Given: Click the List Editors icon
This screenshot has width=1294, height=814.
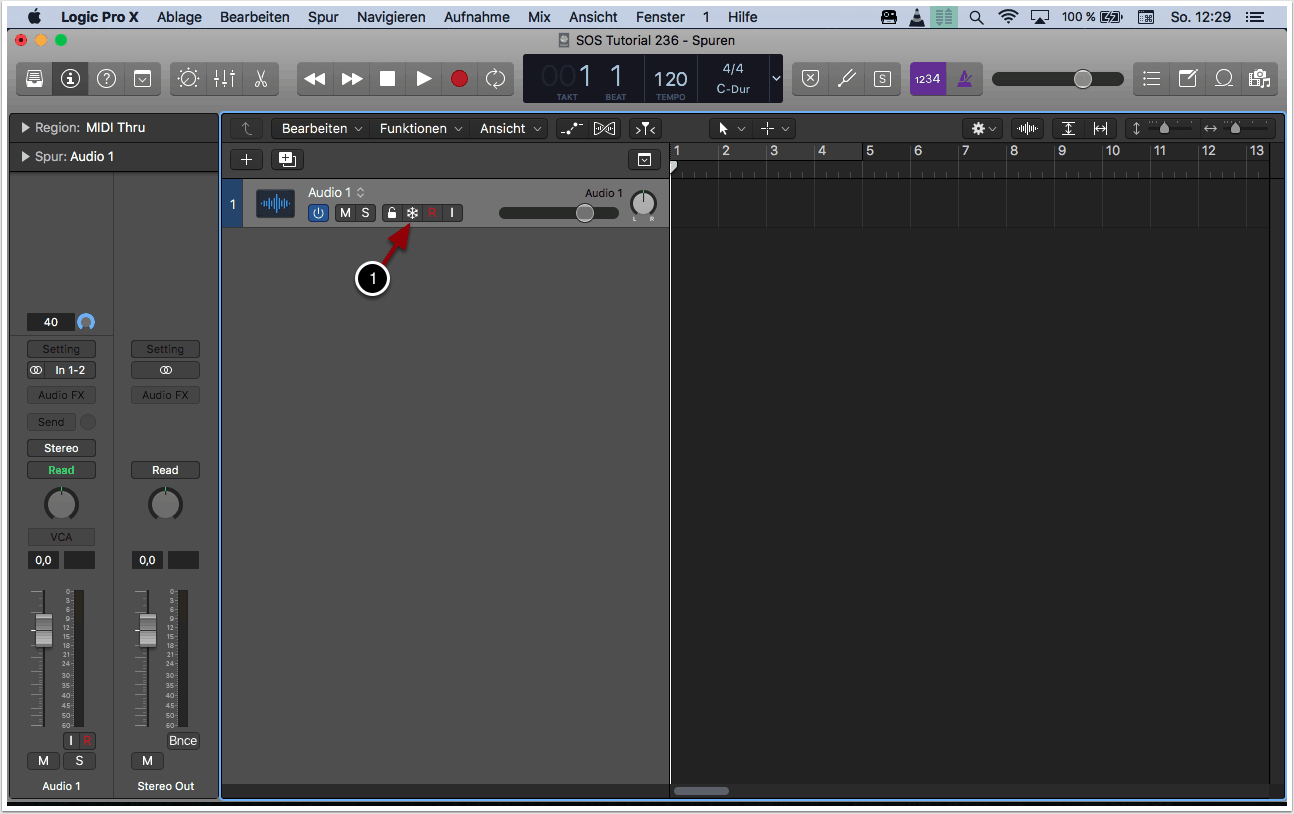Looking at the screenshot, I should tap(1151, 78).
